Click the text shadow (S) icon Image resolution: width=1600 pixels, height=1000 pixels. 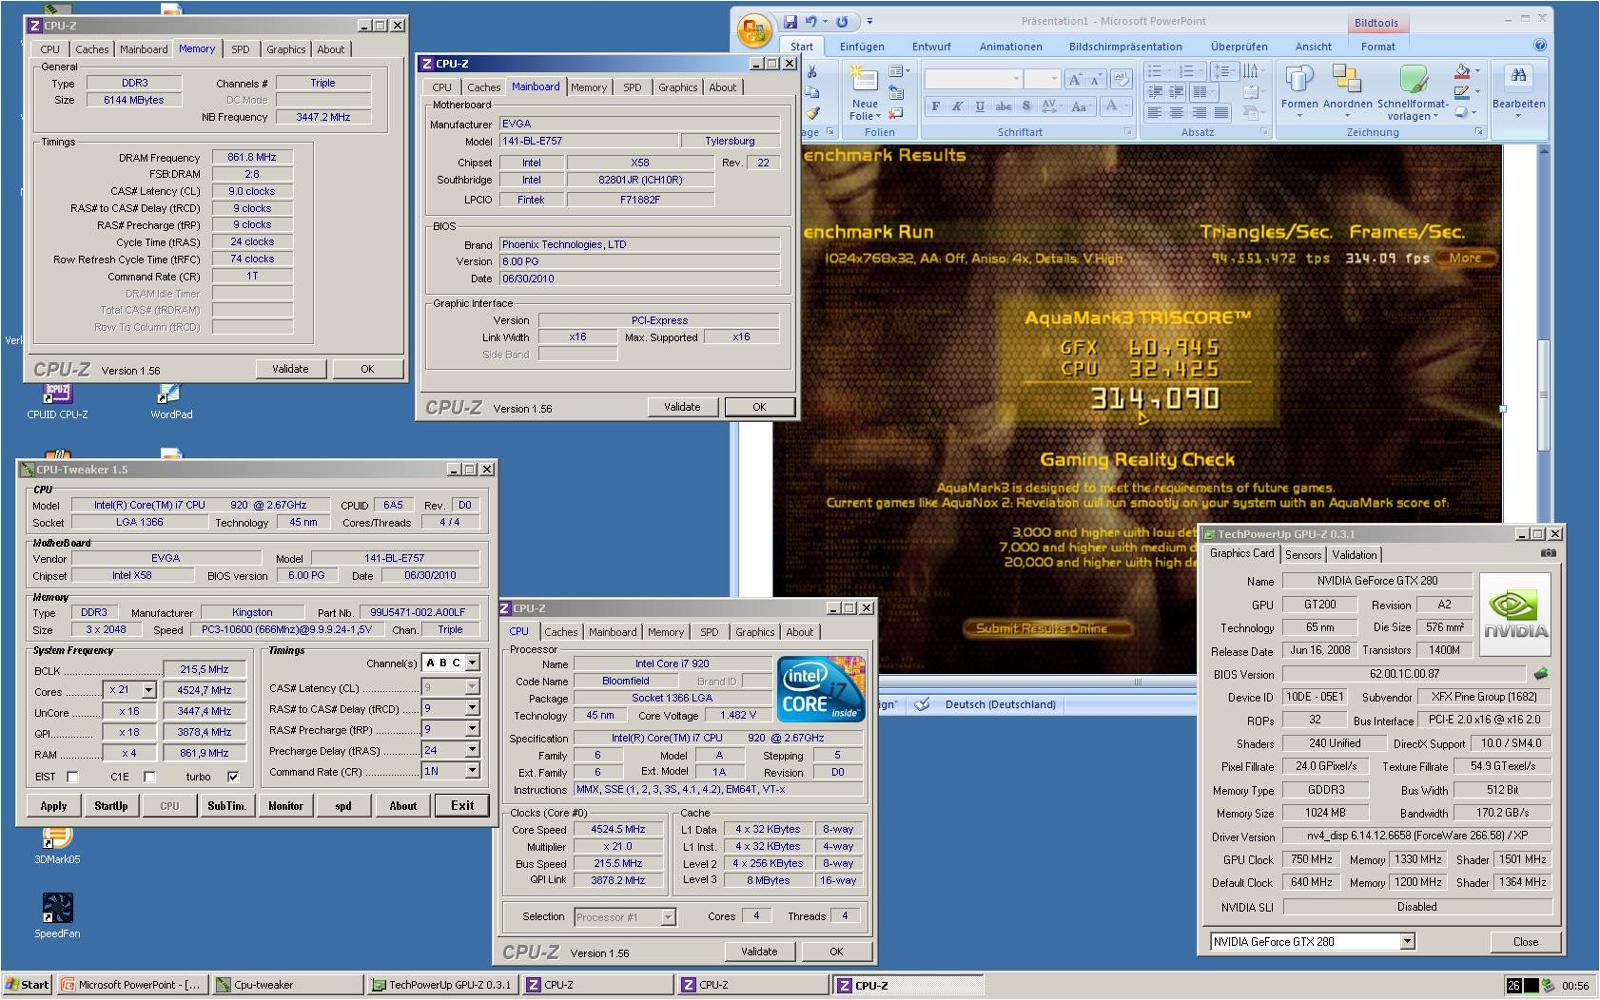1026,106
